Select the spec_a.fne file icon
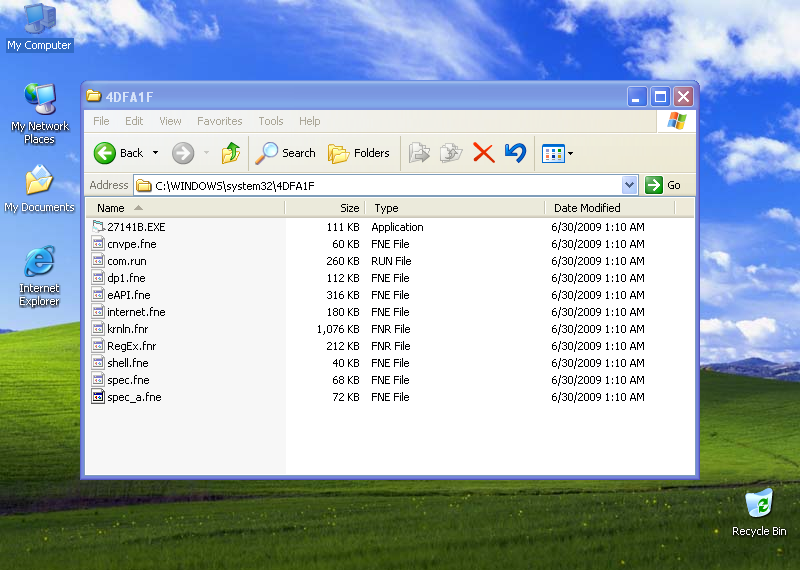 pyautogui.click(x=98, y=396)
